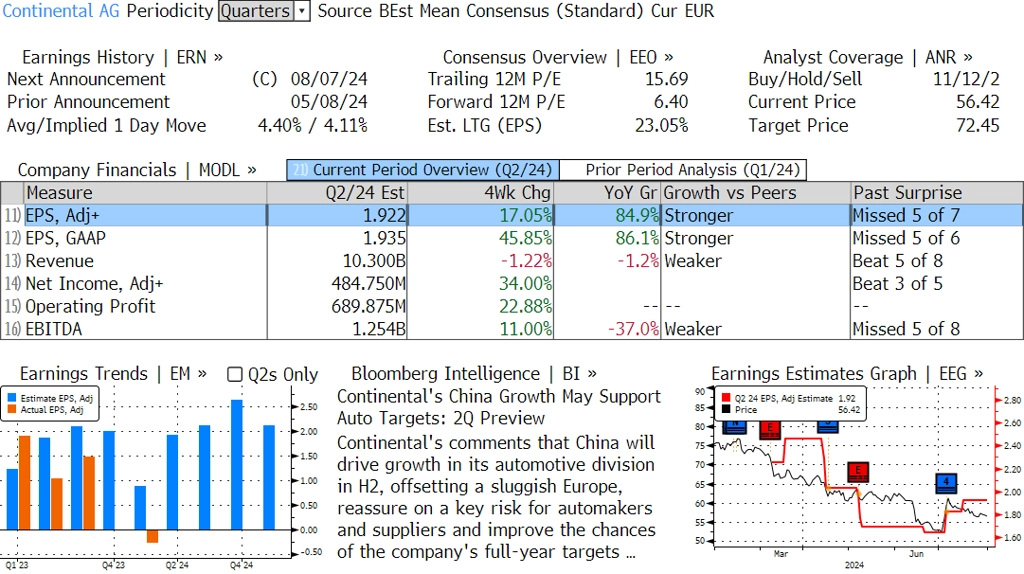This screenshot has width=1024, height=574.
Task: Switch to Prior Period Analysis (Q1/24) tab
Action: (x=683, y=170)
